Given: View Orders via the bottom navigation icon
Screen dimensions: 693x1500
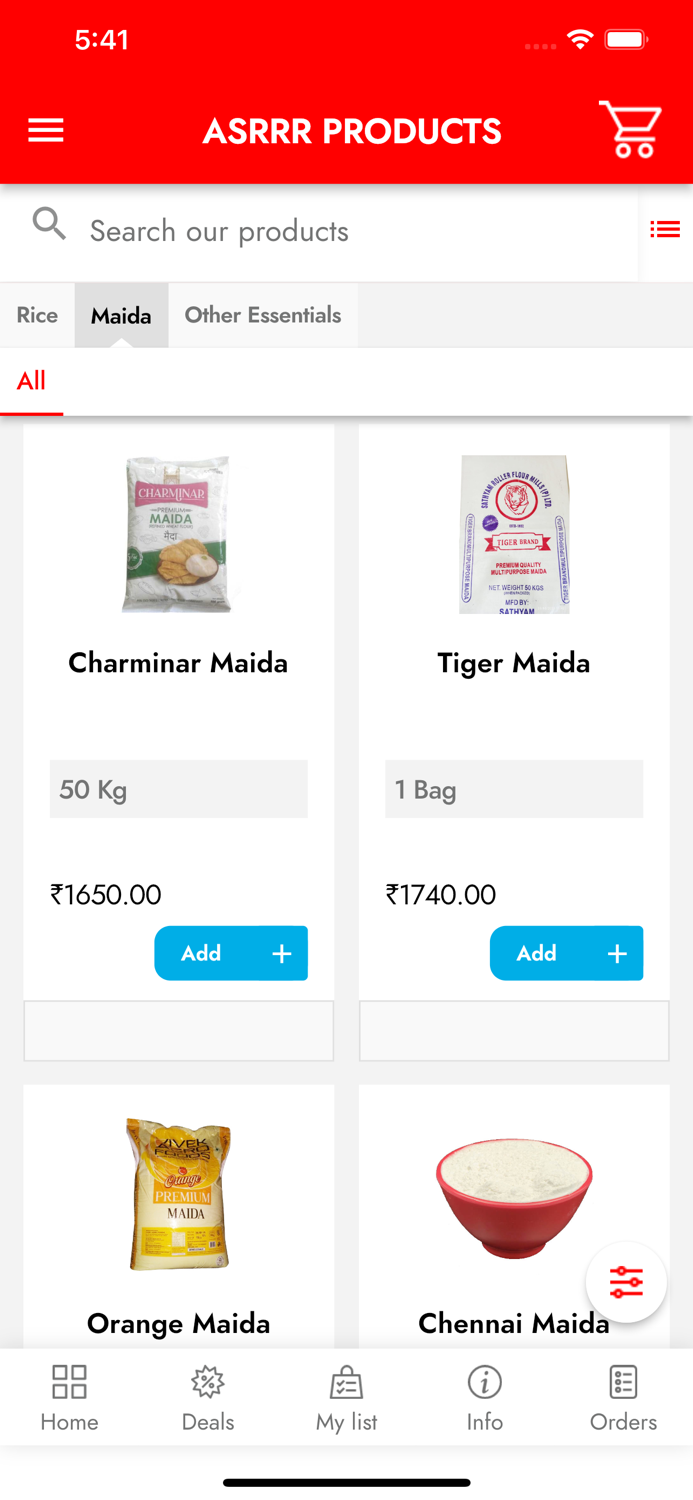Looking at the screenshot, I should [x=623, y=1396].
